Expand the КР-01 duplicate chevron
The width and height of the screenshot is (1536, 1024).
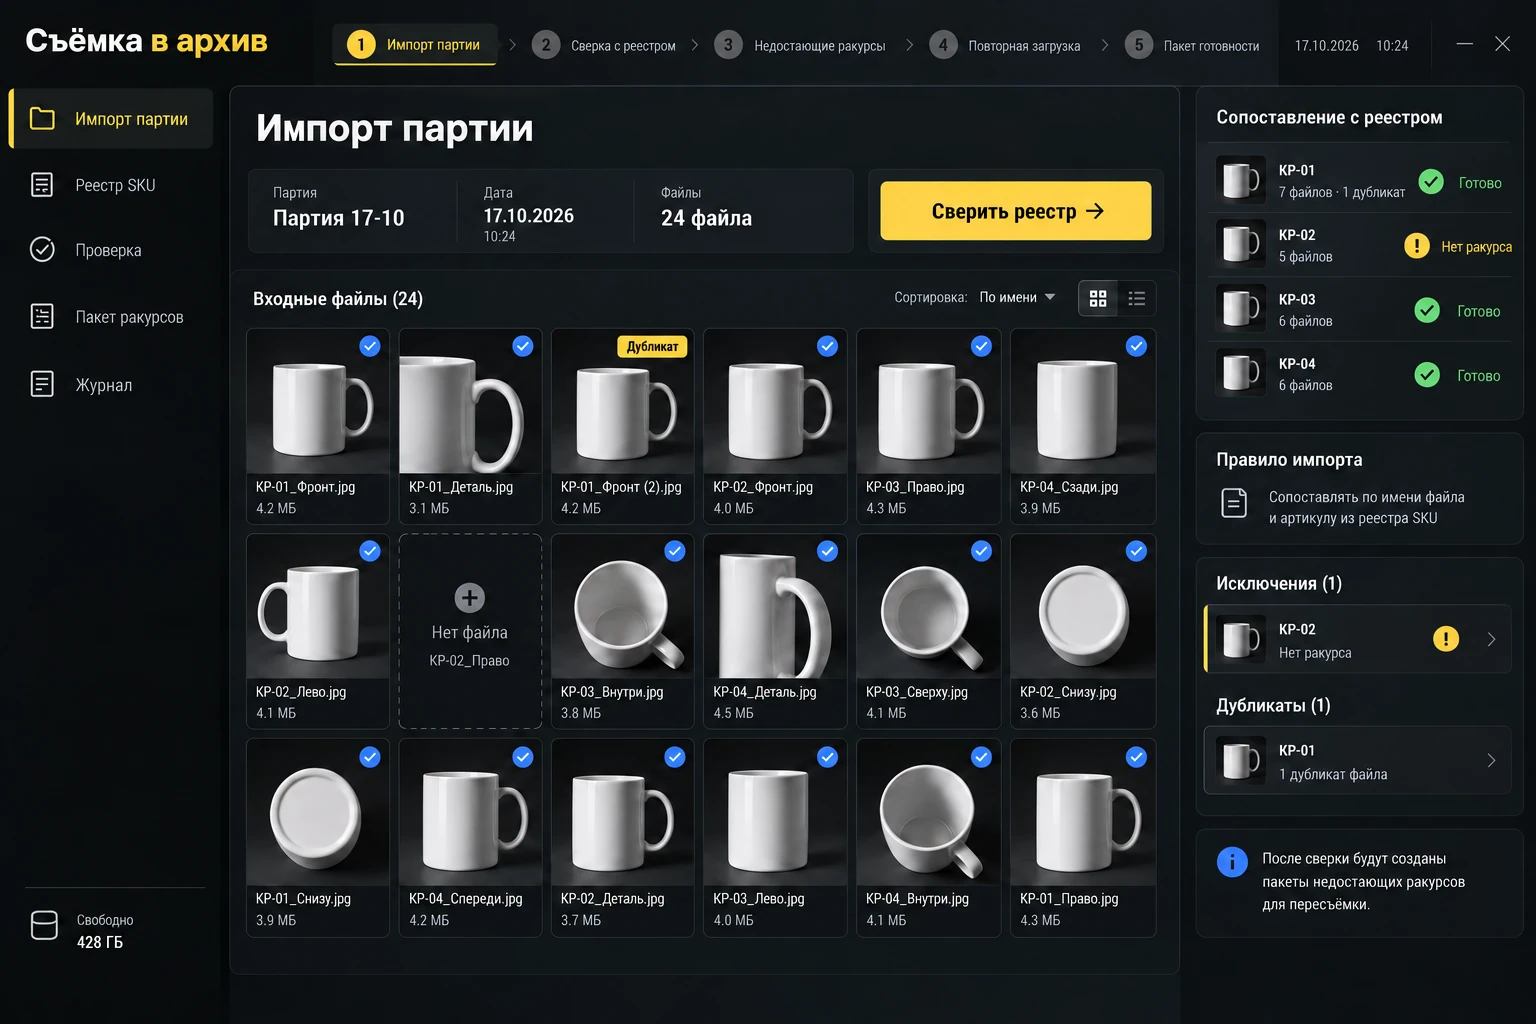[1491, 760]
